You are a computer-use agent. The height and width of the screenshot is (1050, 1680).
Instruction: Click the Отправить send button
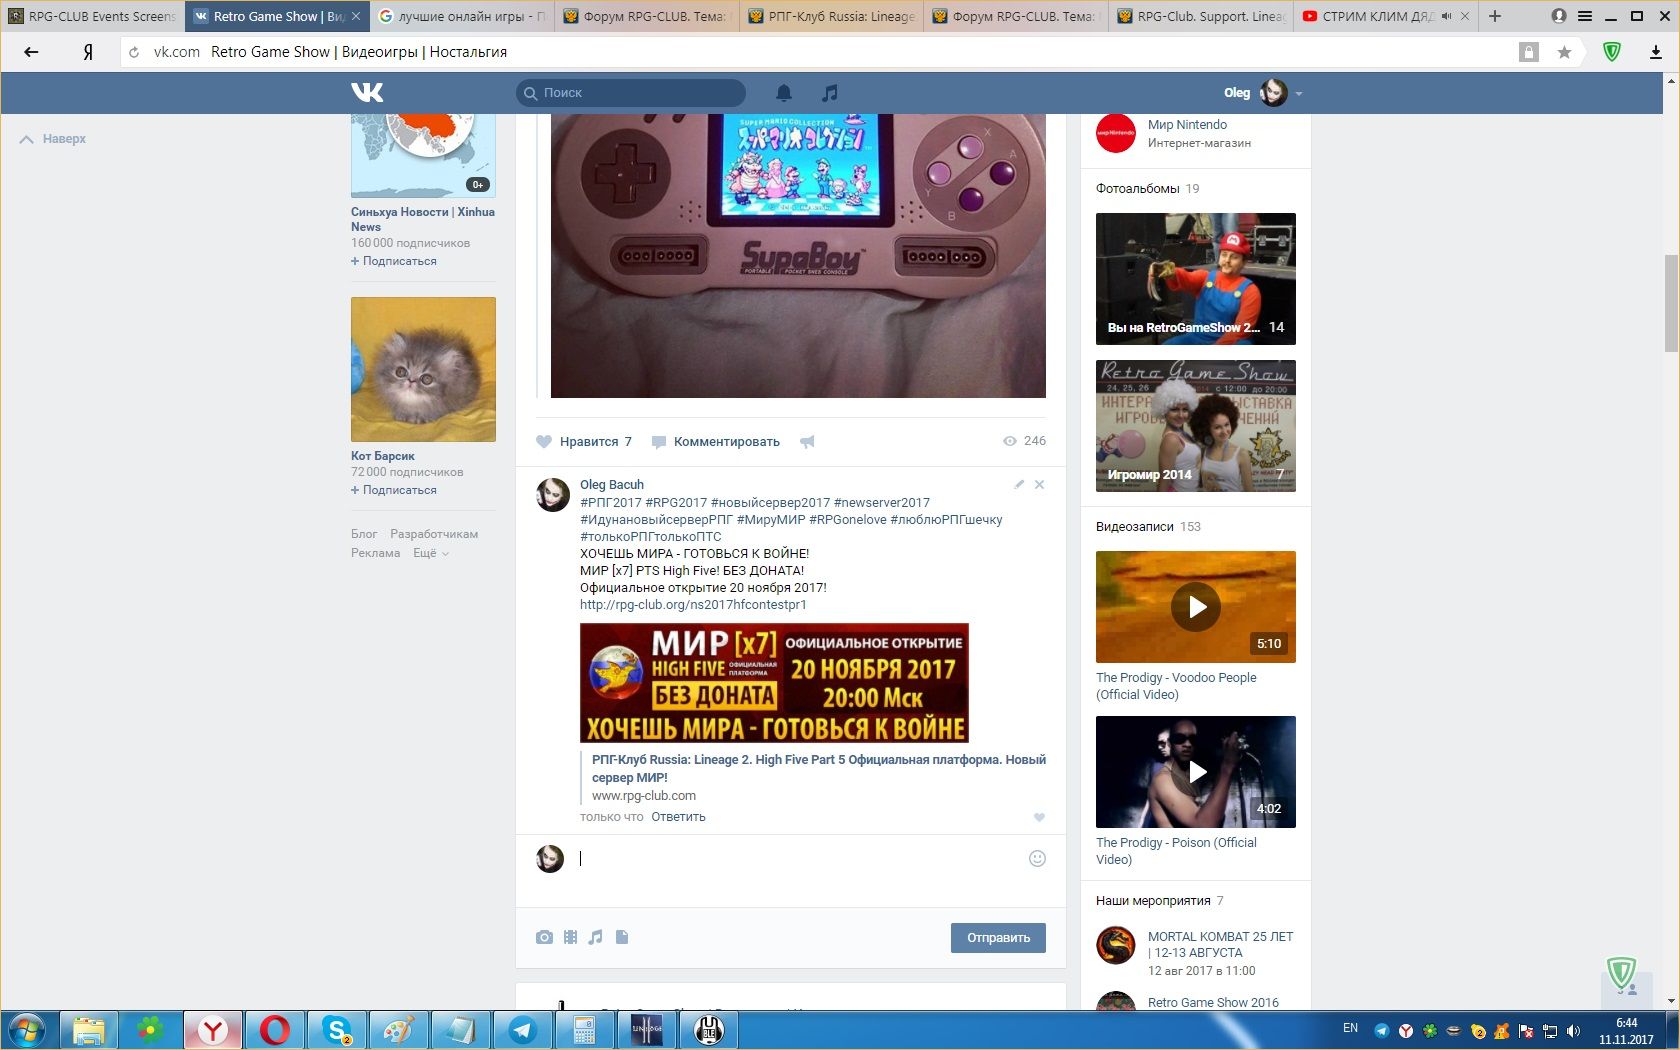point(998,937)
